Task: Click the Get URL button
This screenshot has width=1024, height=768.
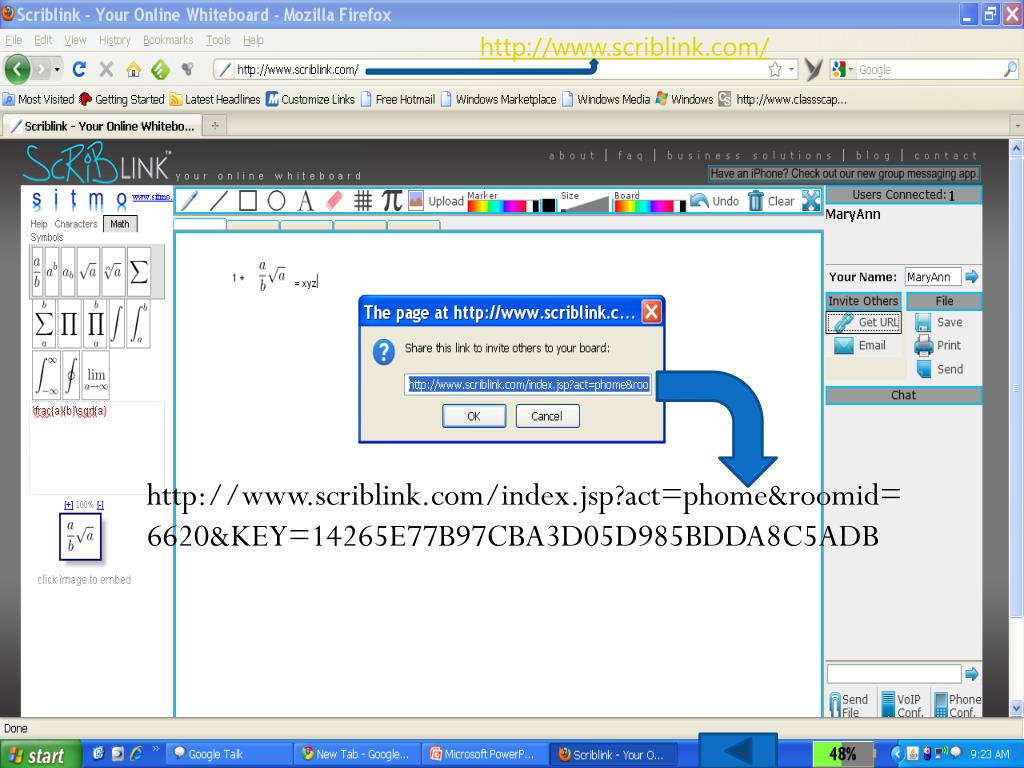Action: tap(864, 322)
